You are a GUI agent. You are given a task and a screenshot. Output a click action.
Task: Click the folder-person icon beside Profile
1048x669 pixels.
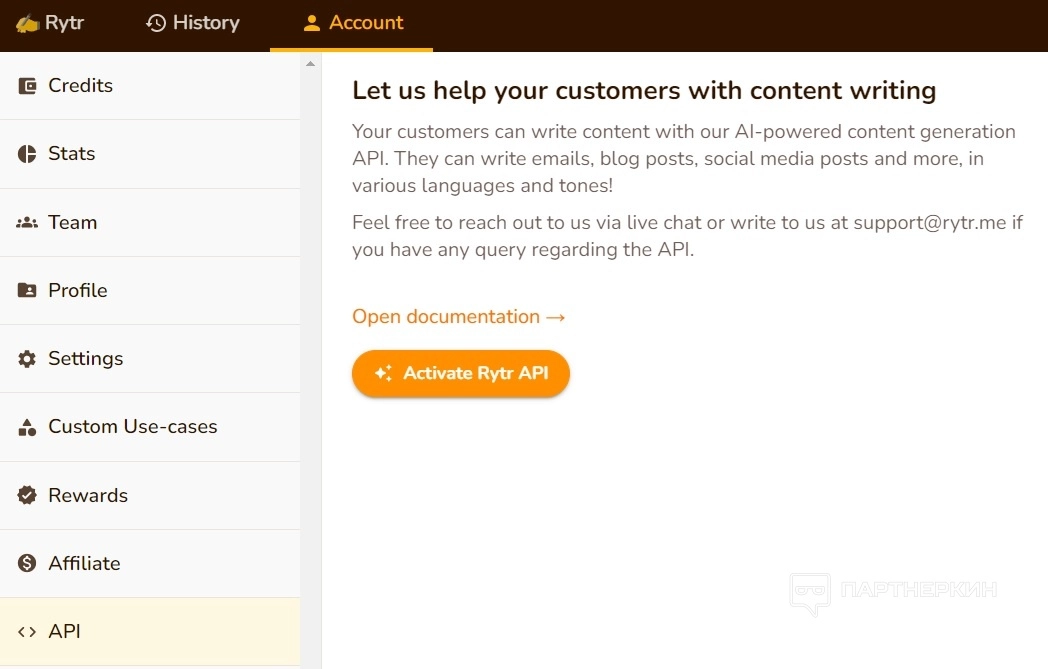[x=27, y=291]
